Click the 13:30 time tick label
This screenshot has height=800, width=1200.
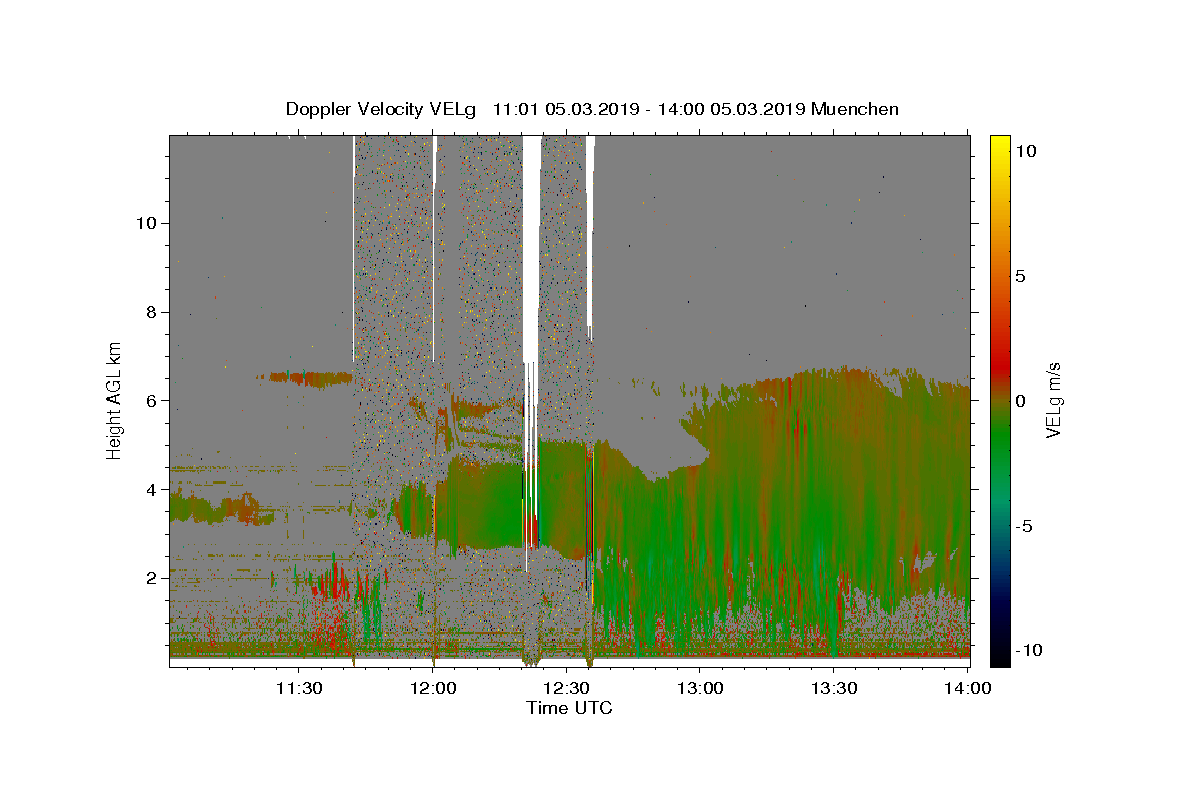click(x=833, y=688)
